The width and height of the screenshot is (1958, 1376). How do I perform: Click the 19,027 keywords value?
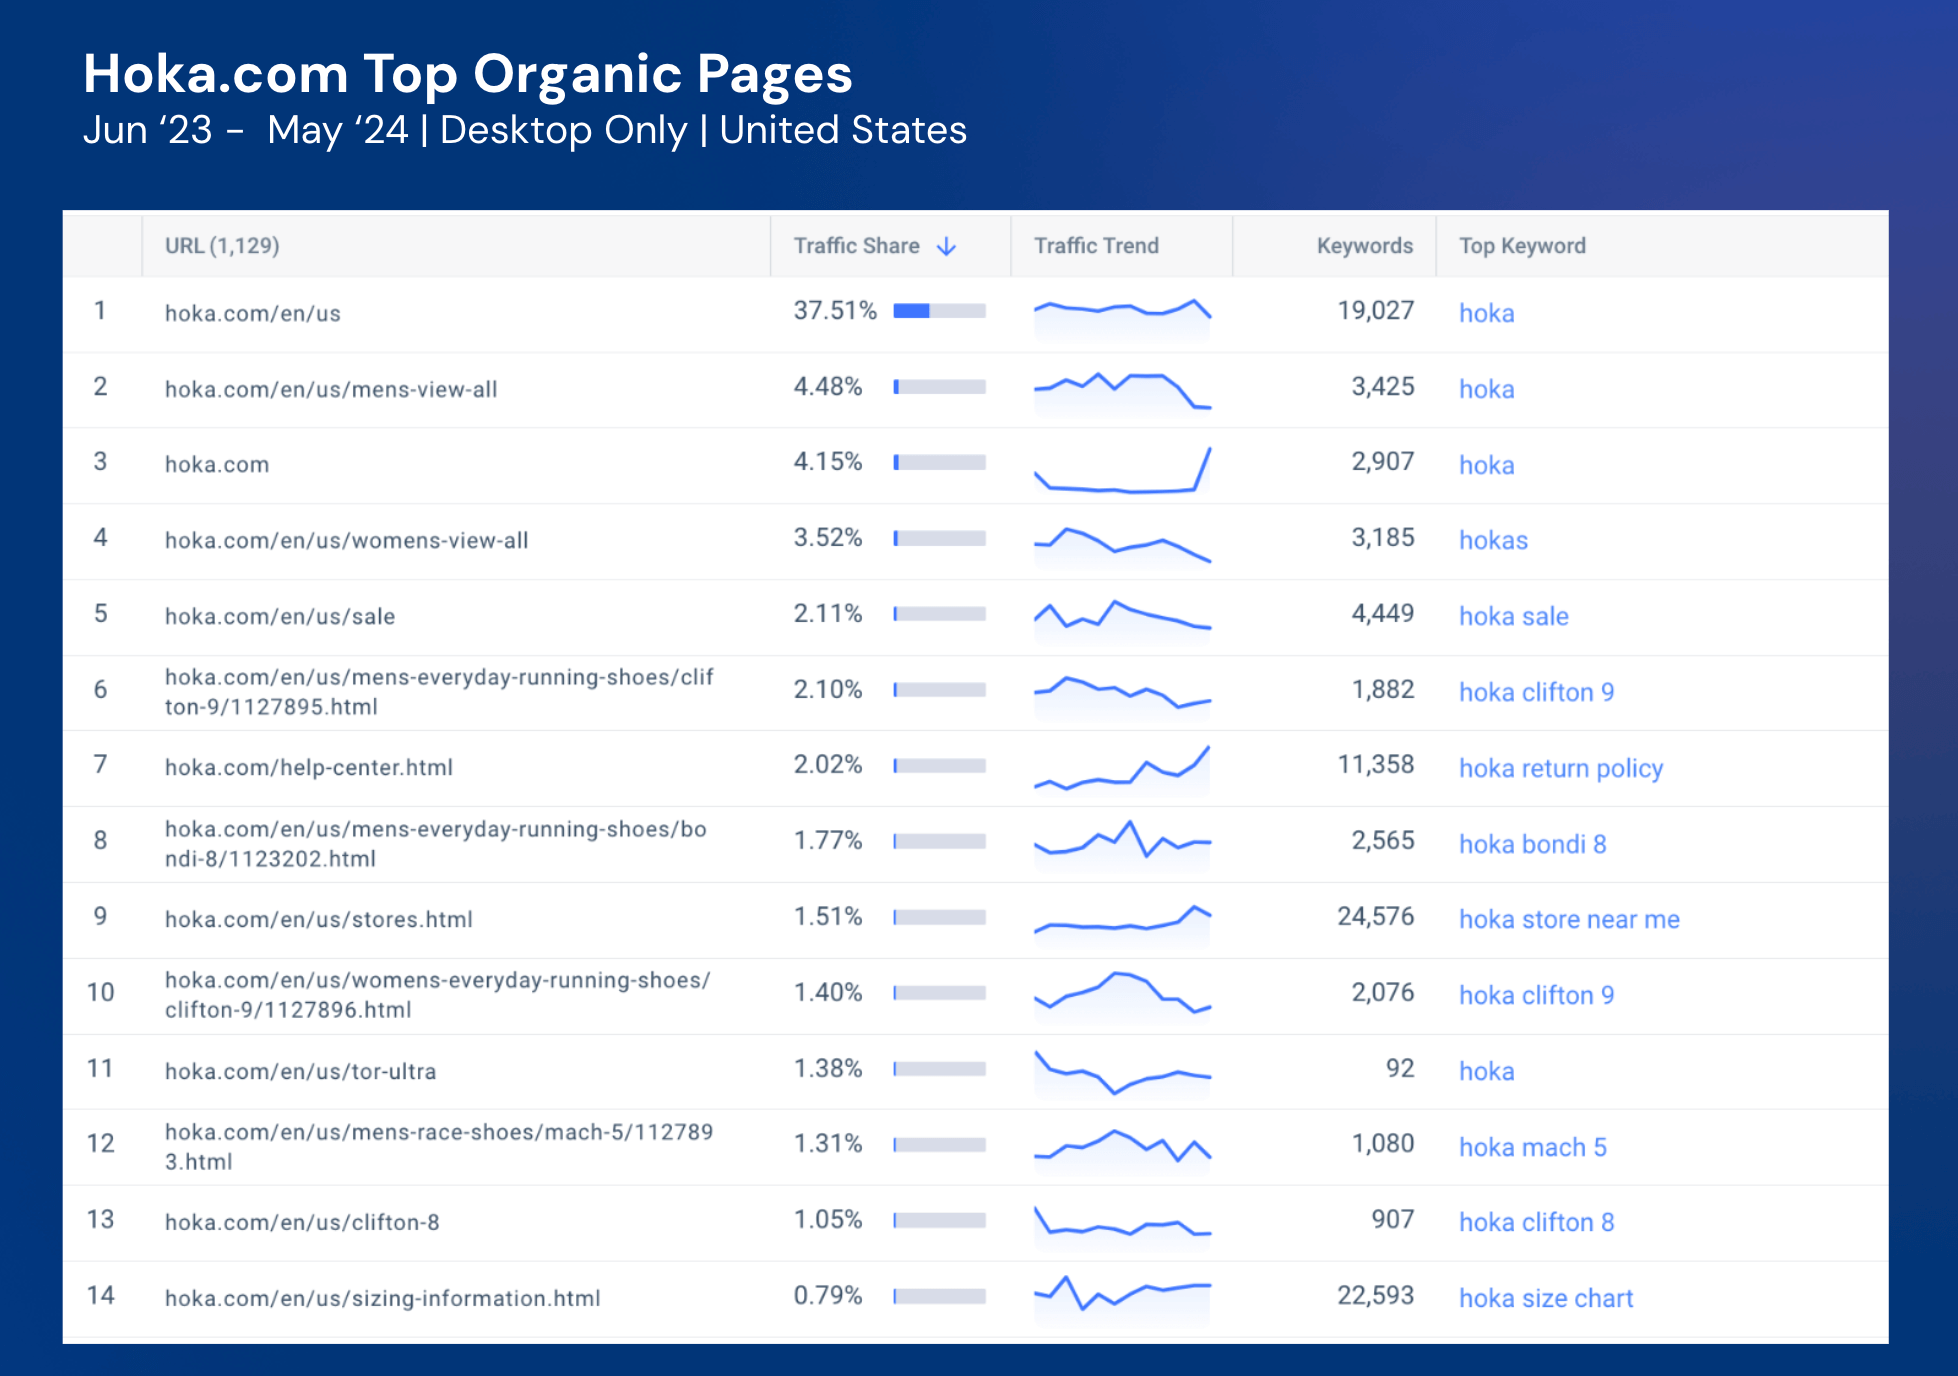point(1375,311)
